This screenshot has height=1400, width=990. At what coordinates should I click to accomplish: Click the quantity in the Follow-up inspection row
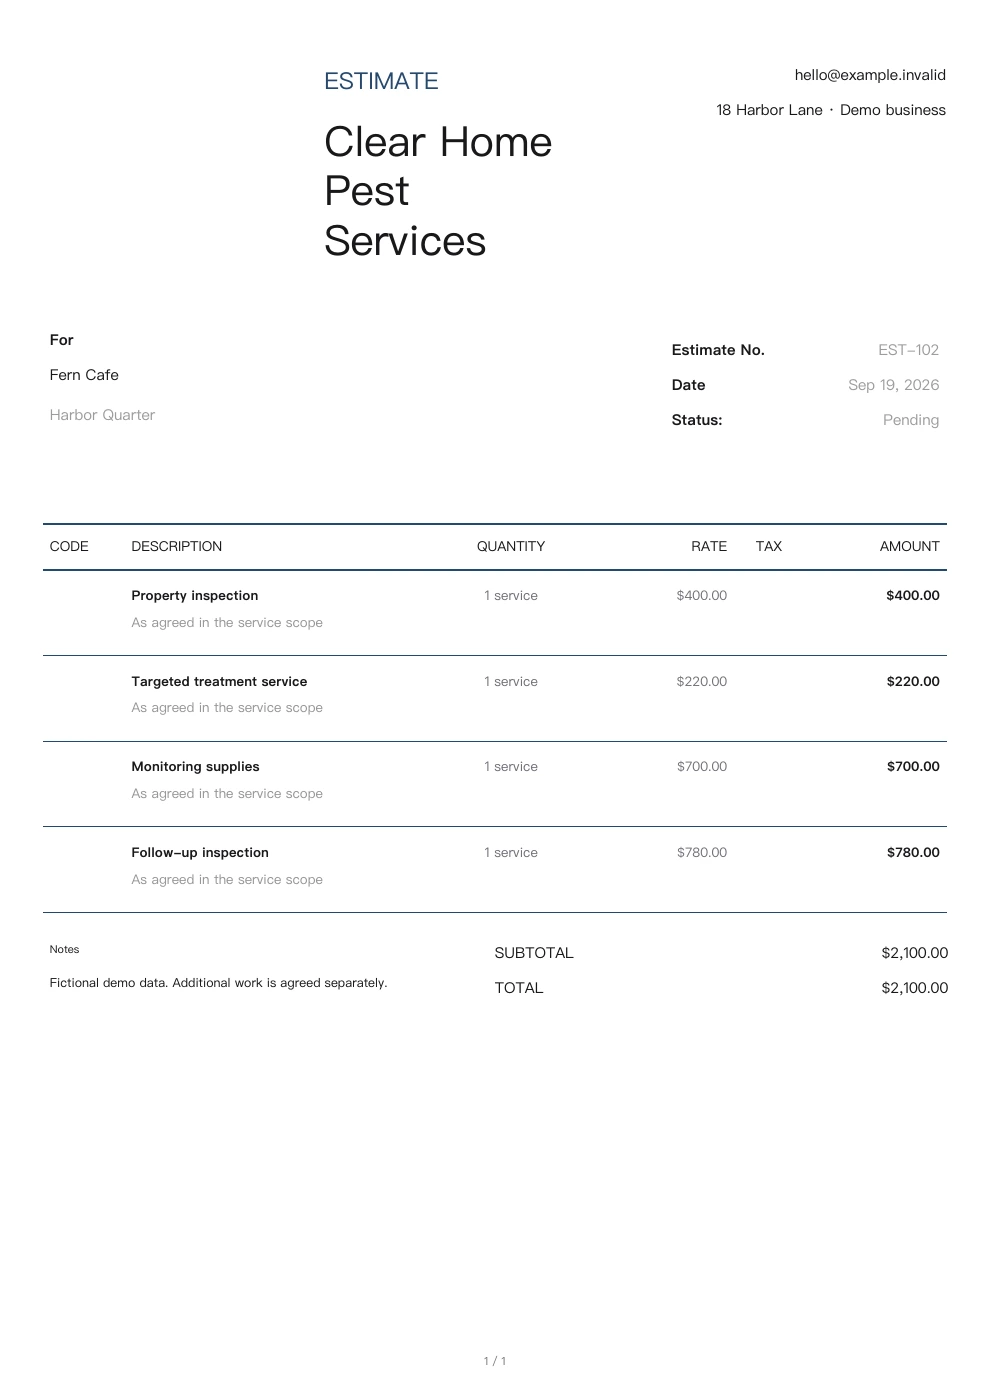[511, 852]
